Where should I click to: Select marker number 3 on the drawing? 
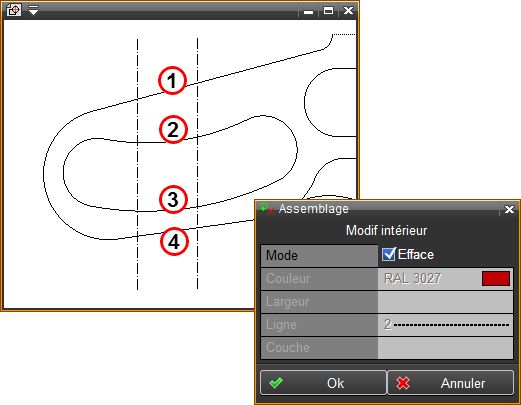pos(173,199)
